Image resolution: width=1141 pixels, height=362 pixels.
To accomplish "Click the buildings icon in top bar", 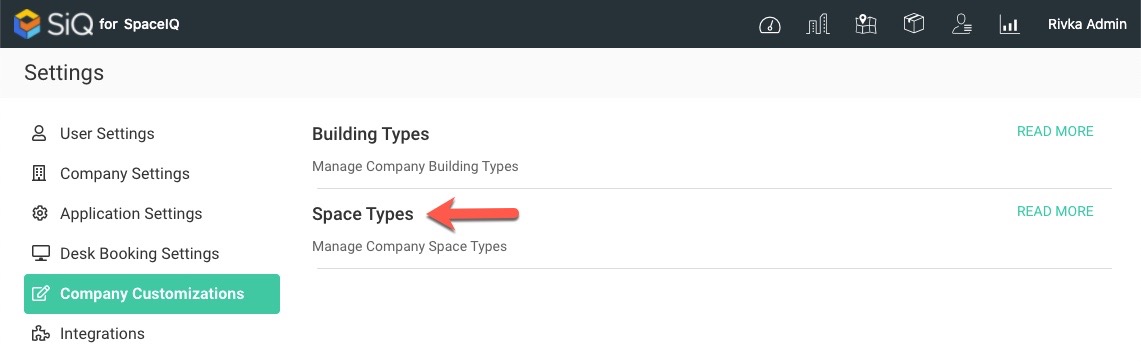I will (818, 25).
